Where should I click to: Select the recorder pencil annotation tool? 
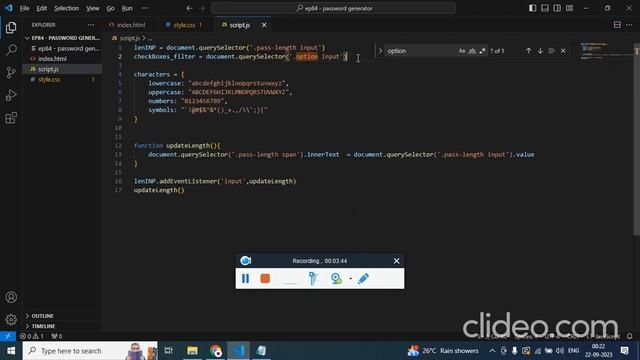(363, 278)
